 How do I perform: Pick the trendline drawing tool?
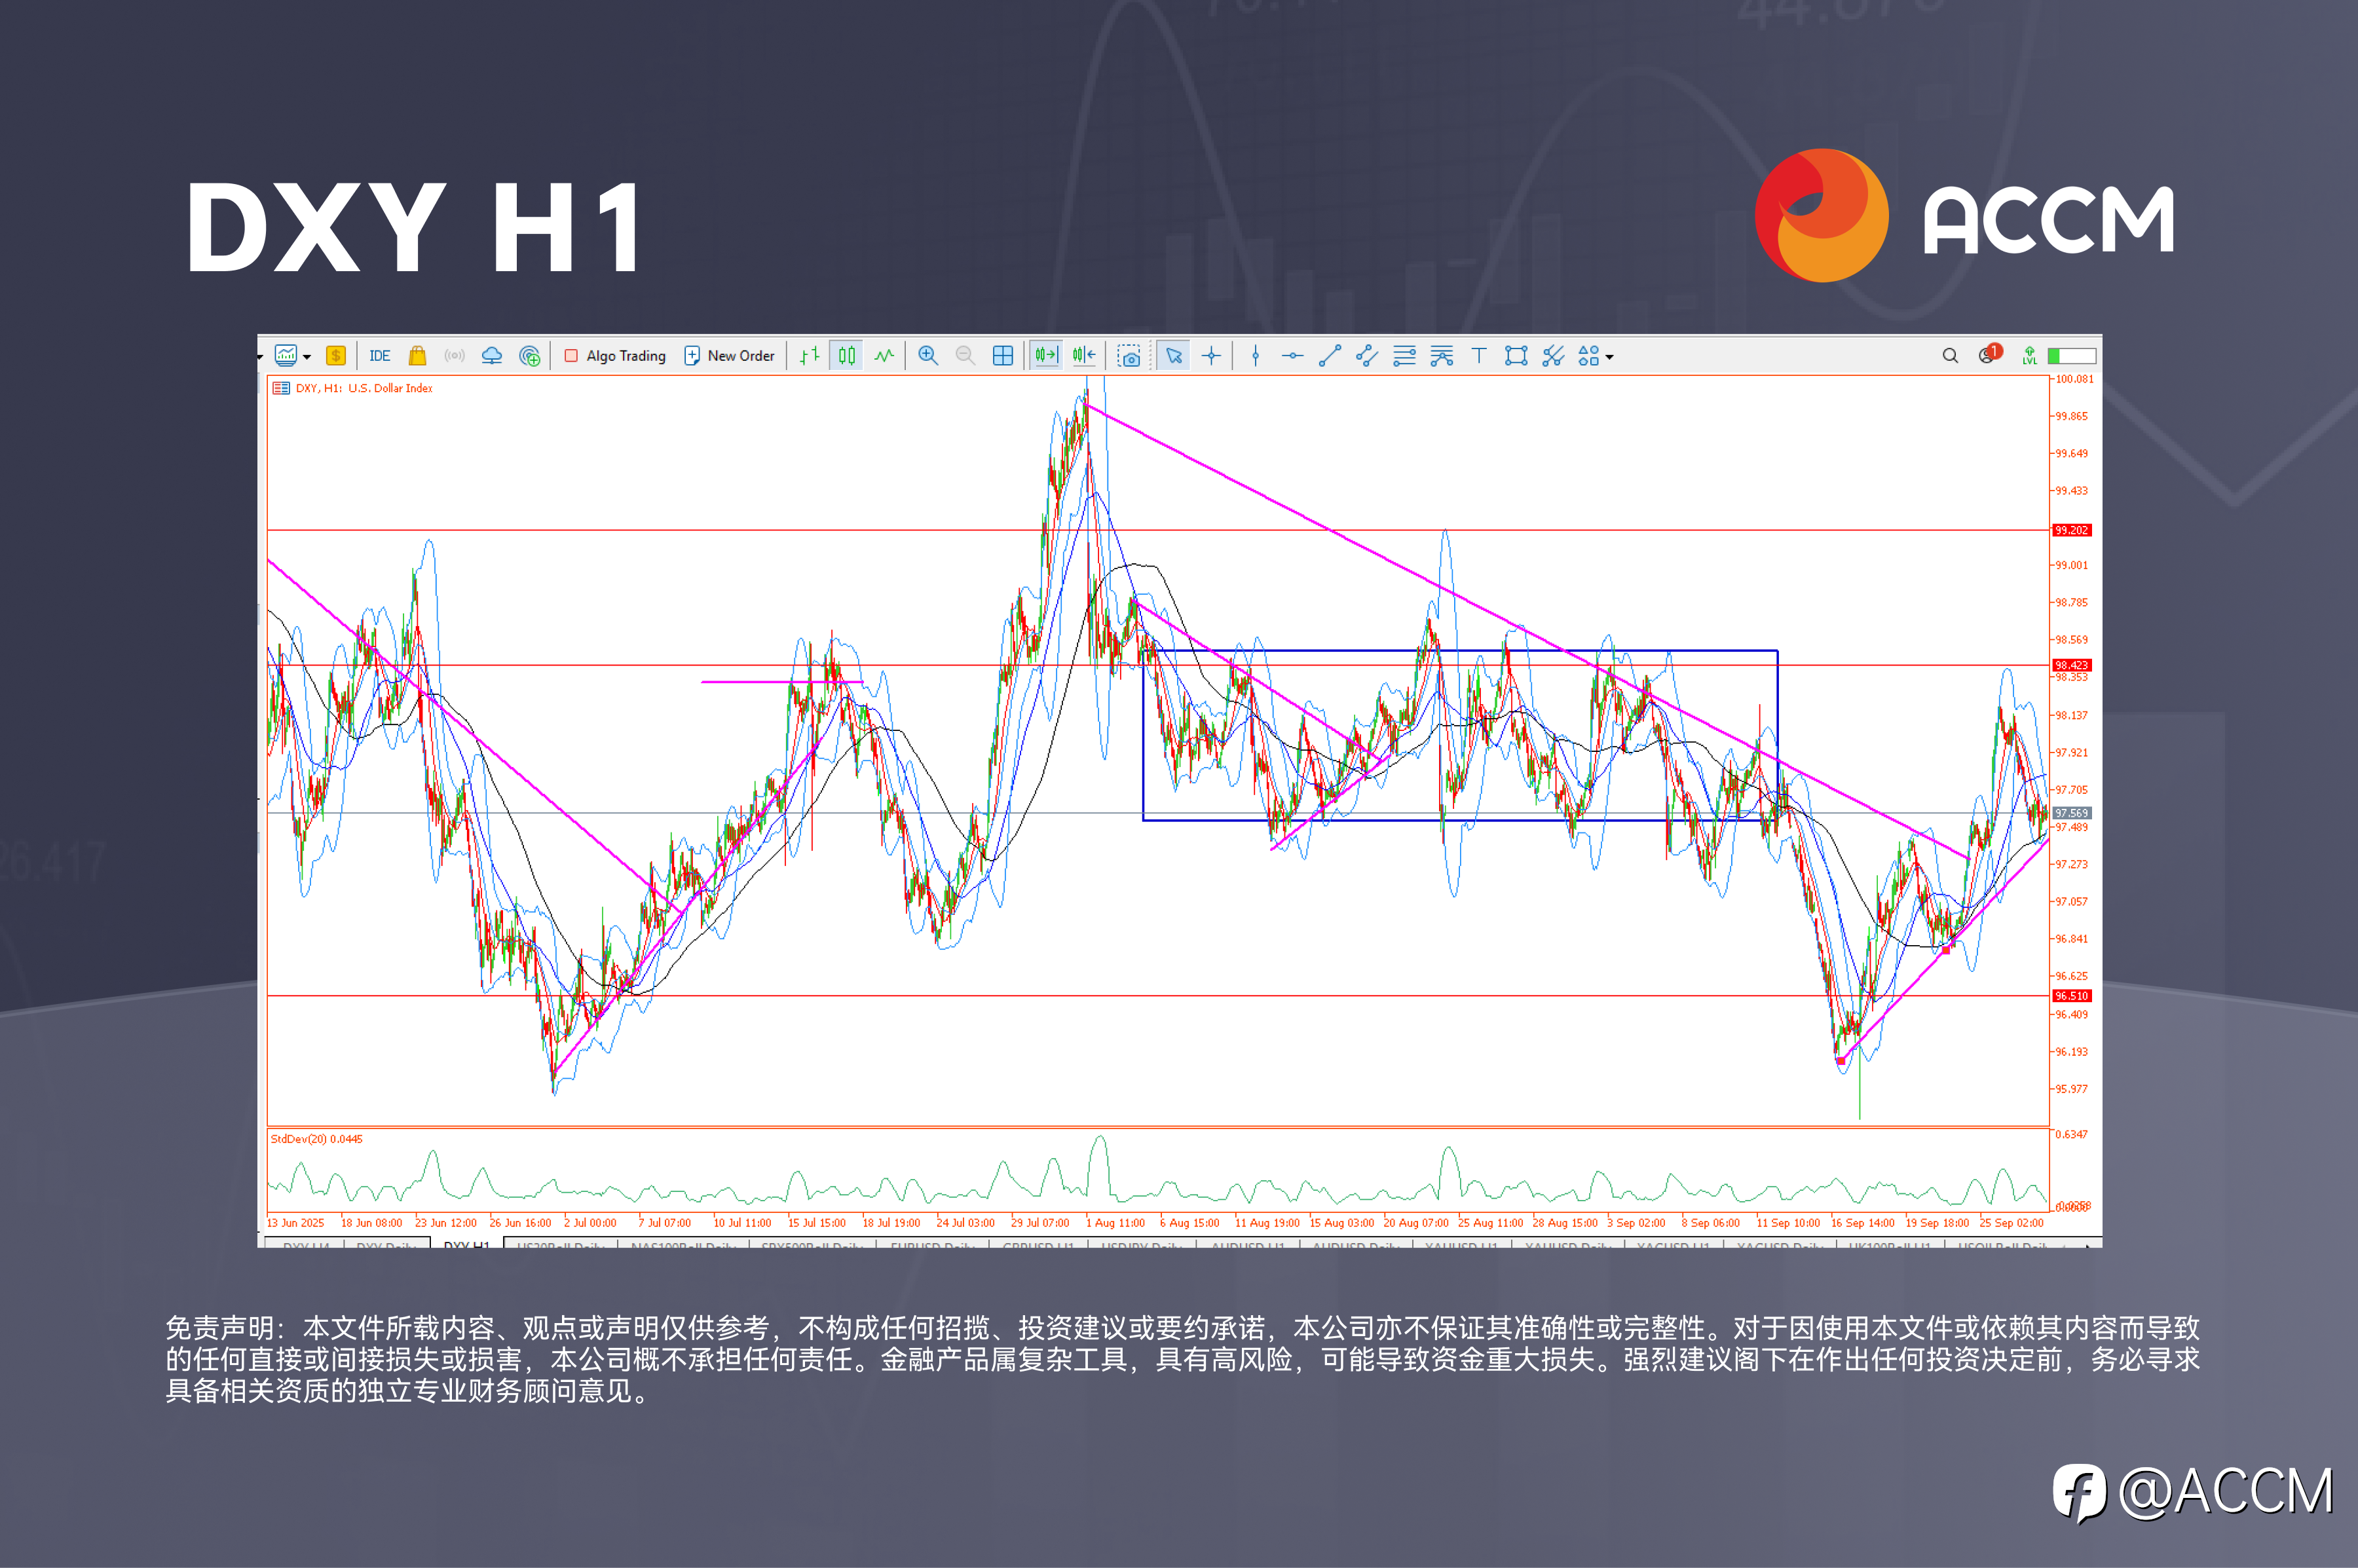1329,356
